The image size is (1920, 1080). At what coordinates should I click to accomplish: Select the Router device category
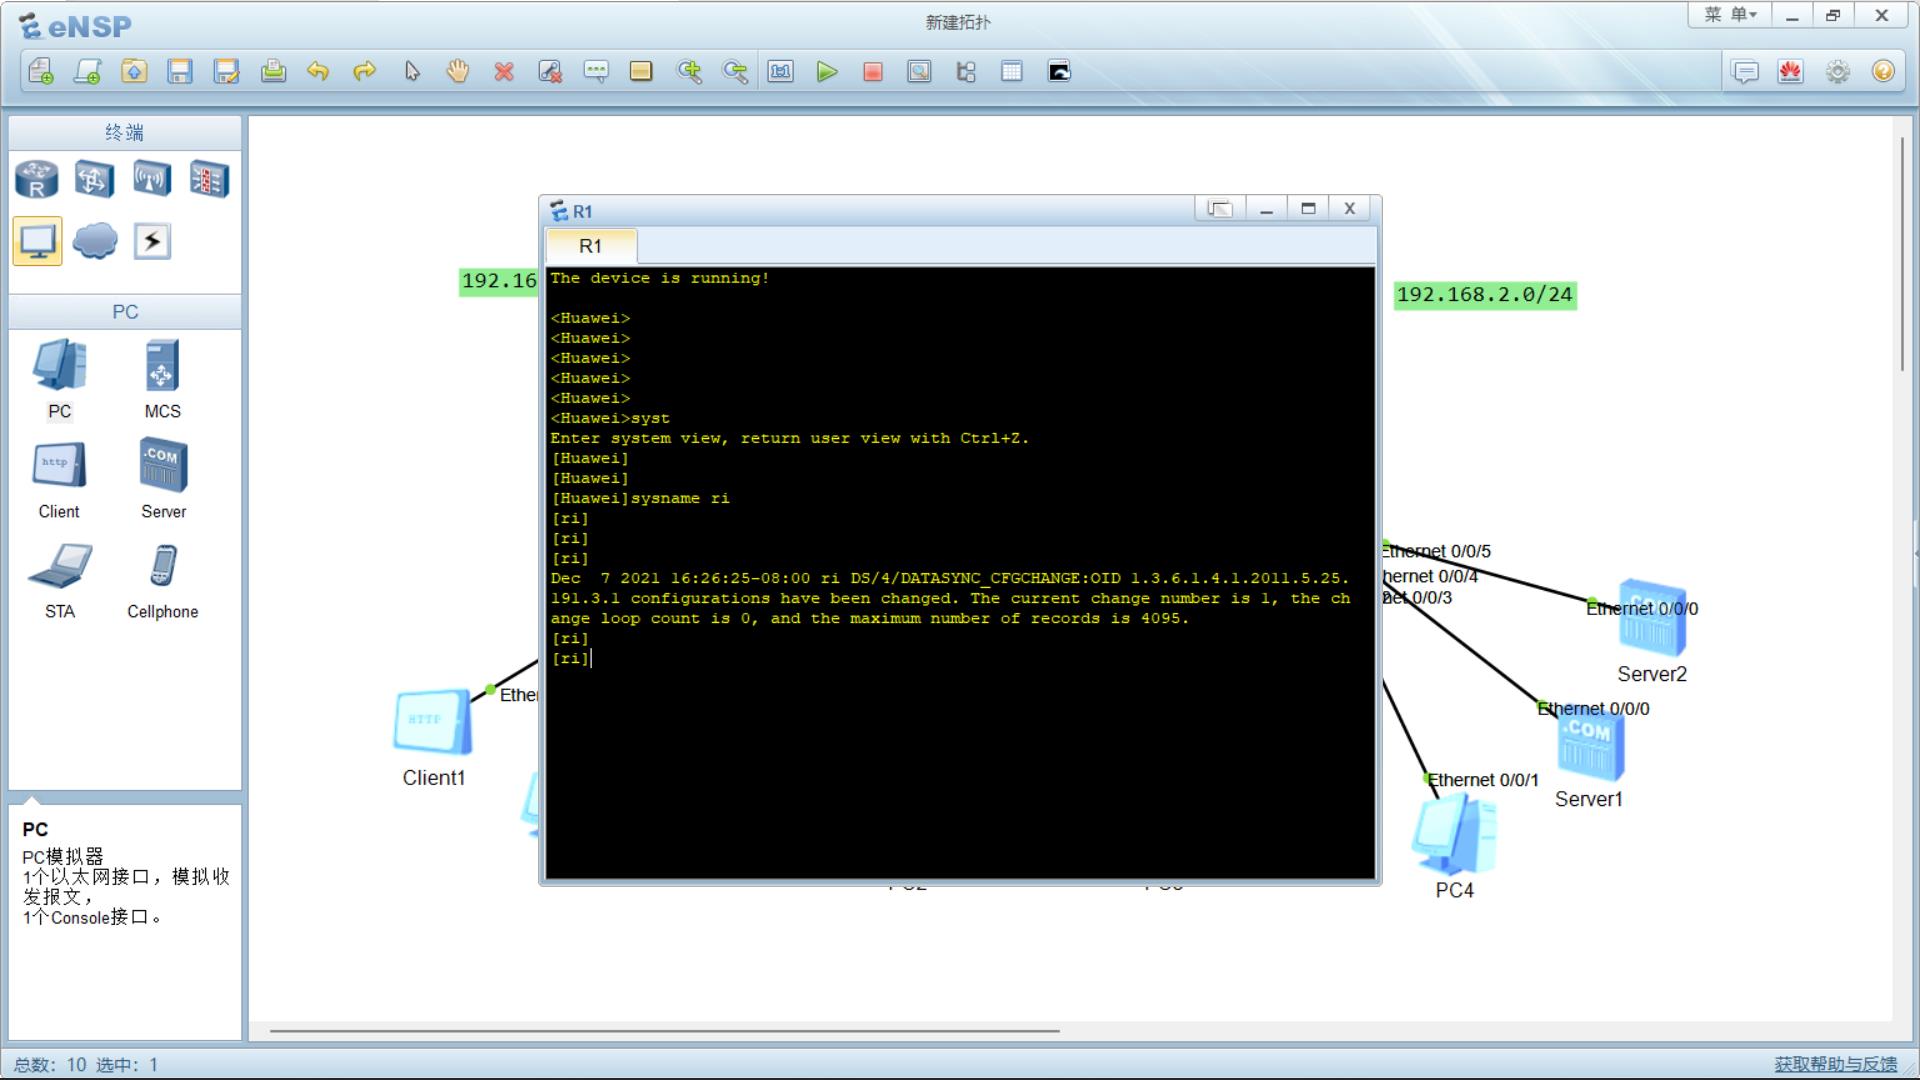click(37, 180)
